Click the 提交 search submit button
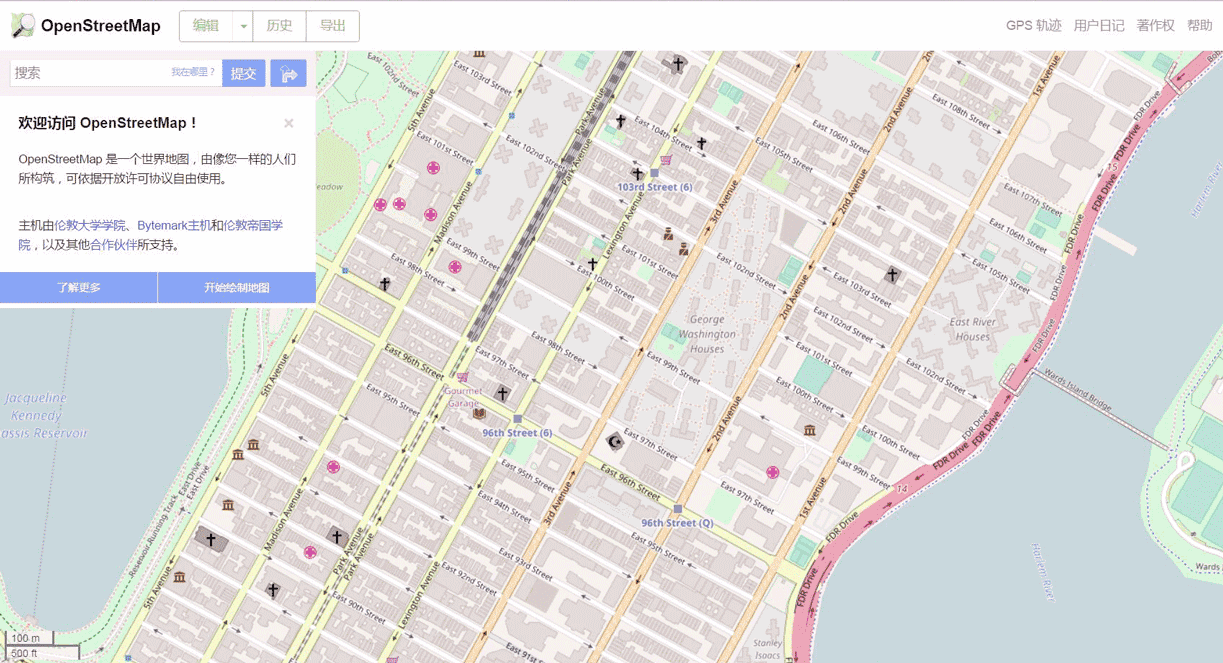 (x=244, y=73)
